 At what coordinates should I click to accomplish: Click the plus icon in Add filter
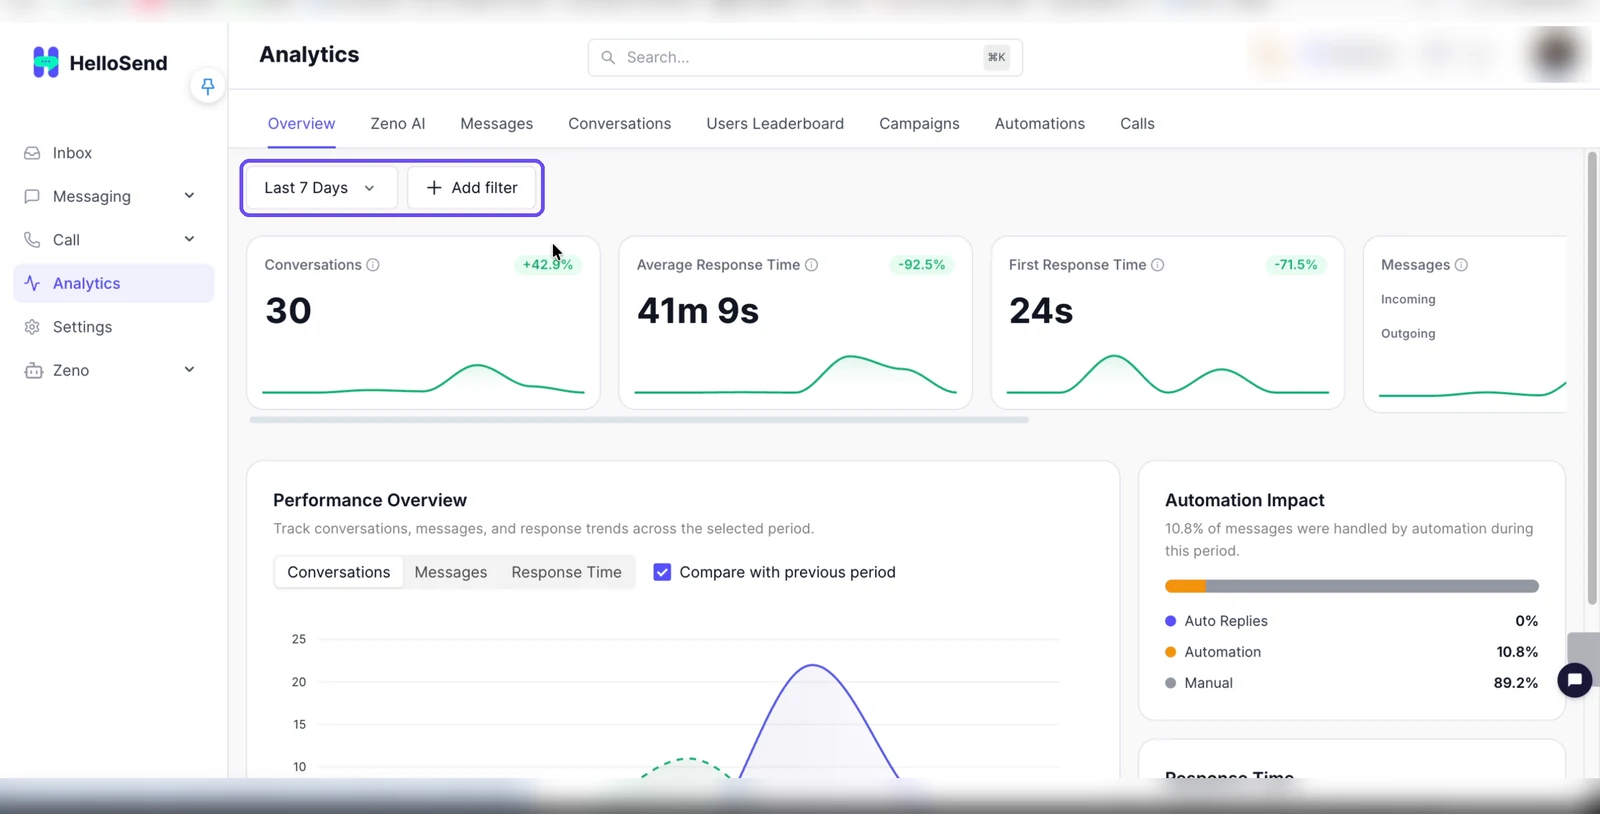click(x=434, y=187)
